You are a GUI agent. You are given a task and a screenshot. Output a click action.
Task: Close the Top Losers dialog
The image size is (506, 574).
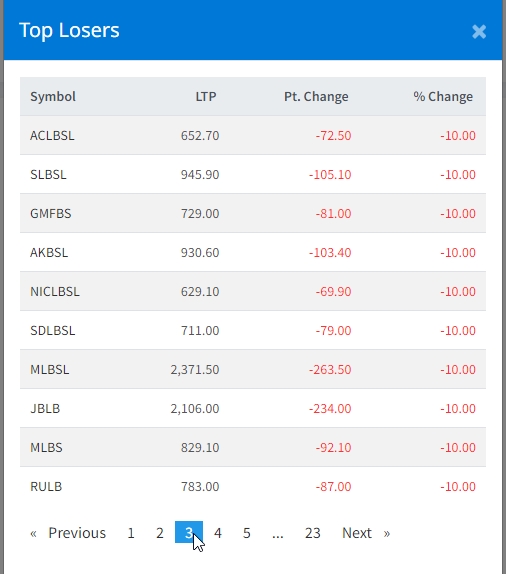tap(479, 31)
